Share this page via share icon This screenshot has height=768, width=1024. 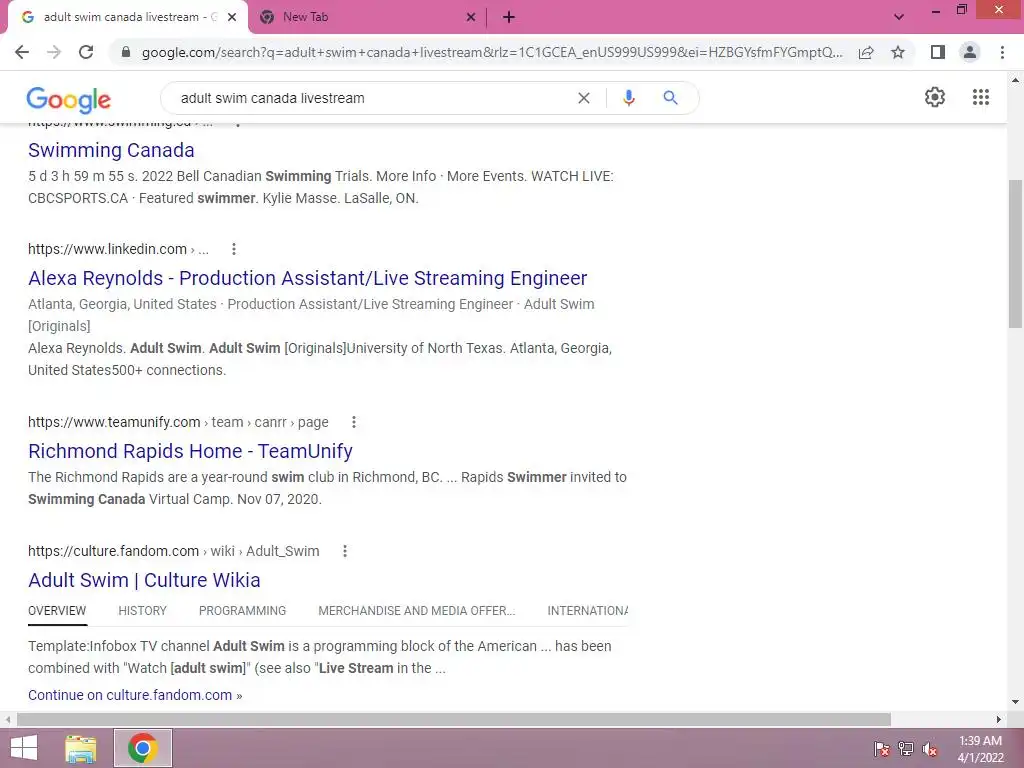866,52
